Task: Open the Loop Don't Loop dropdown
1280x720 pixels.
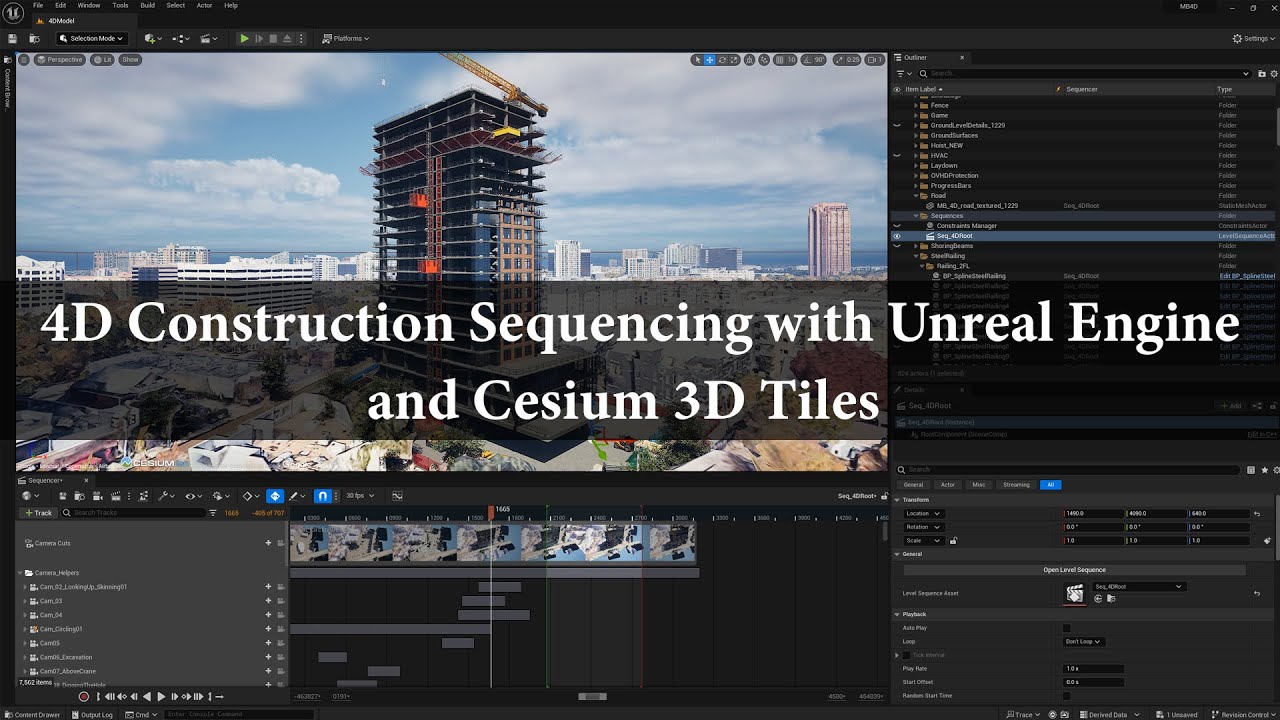Action: click(x=1083, y=642)
